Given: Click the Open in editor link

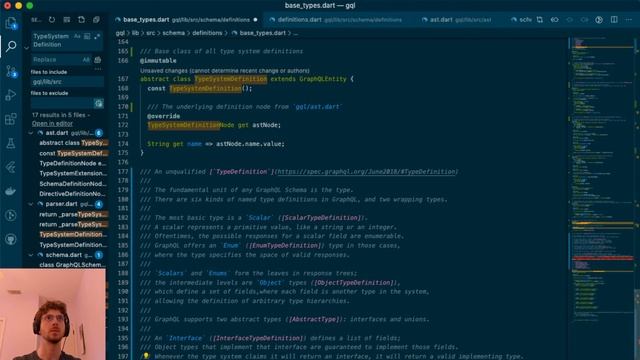Looking at the screenshot, I should [52, 124].
